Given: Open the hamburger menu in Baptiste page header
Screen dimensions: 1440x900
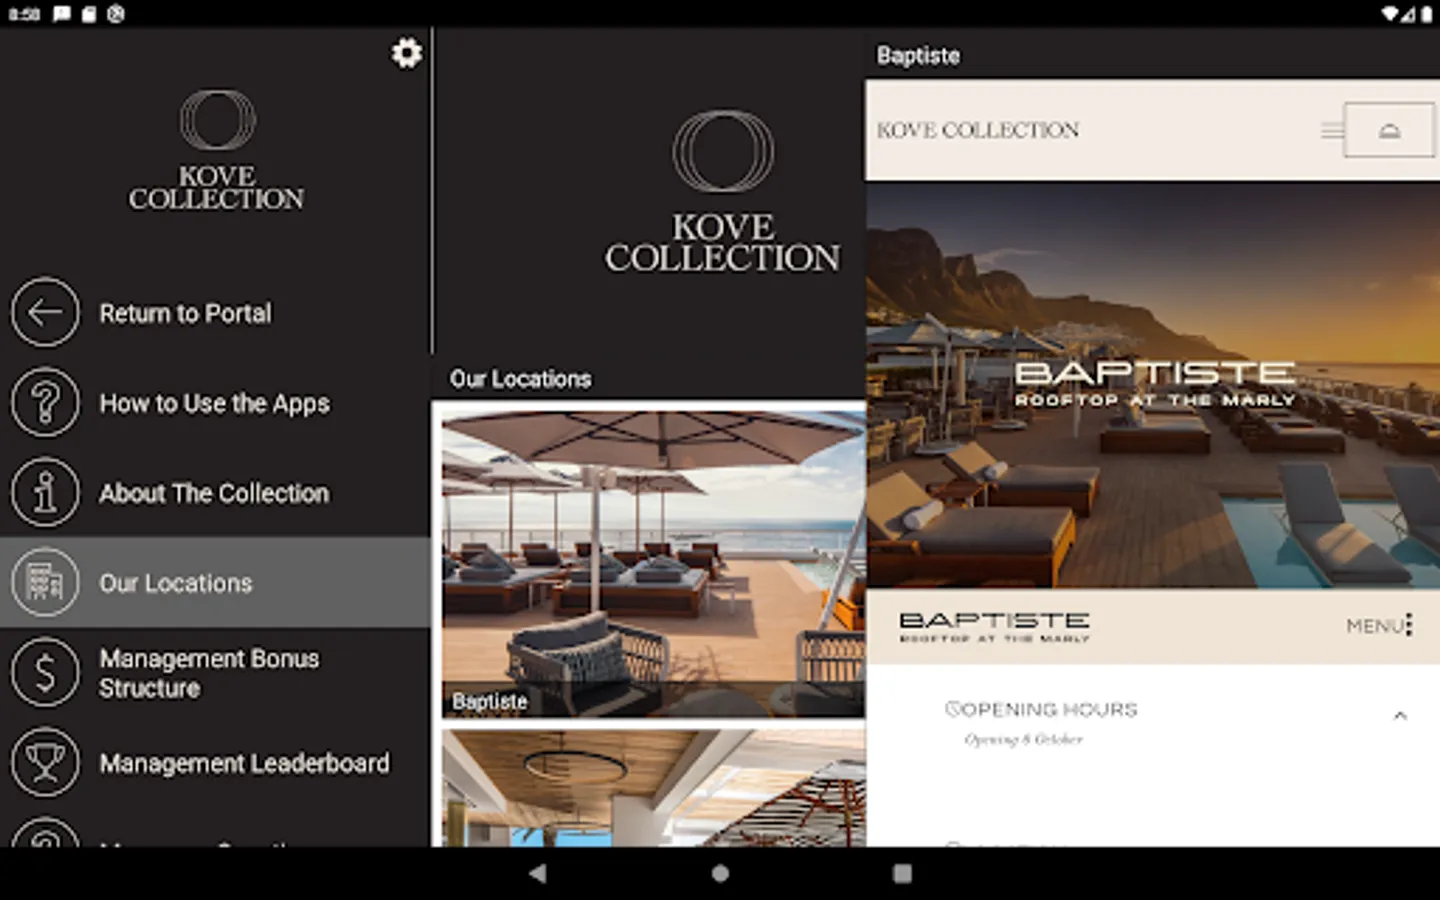Looking at the screenshot, I should (1331, 131).
